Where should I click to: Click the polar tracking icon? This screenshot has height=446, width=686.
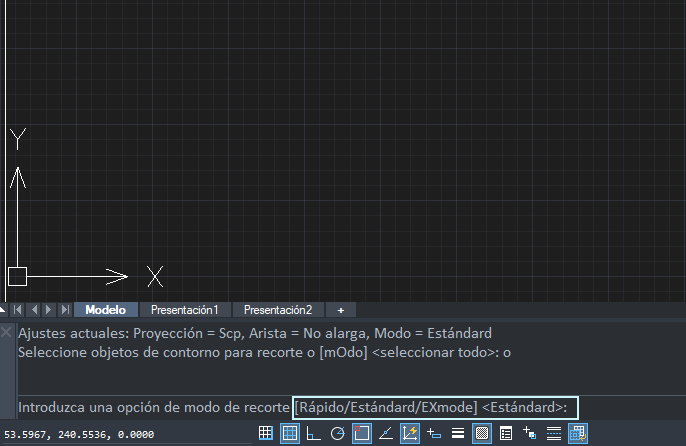(x=337, y=433)
